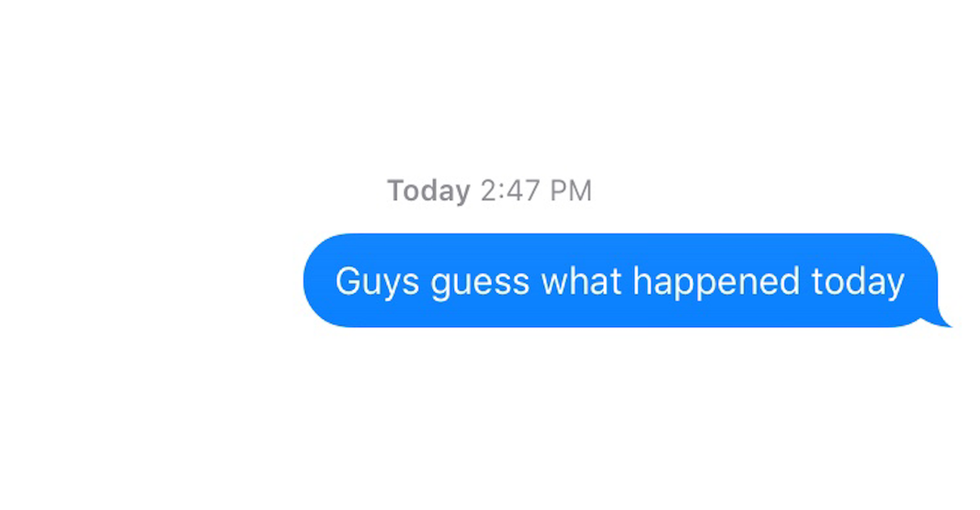
Task: Click the word 'Guys' in the message
Action: tap(378, 282)
